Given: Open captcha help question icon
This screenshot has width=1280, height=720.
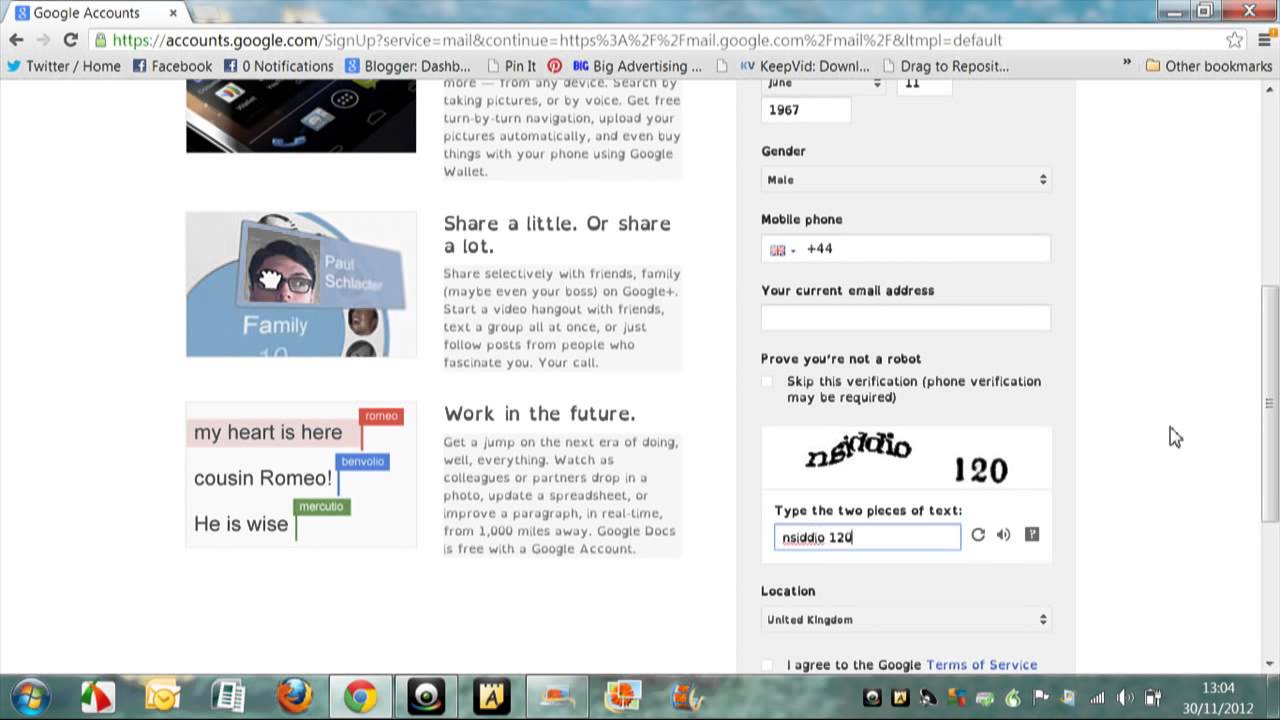Looking at the screenshot, I should click(1032, 535).
